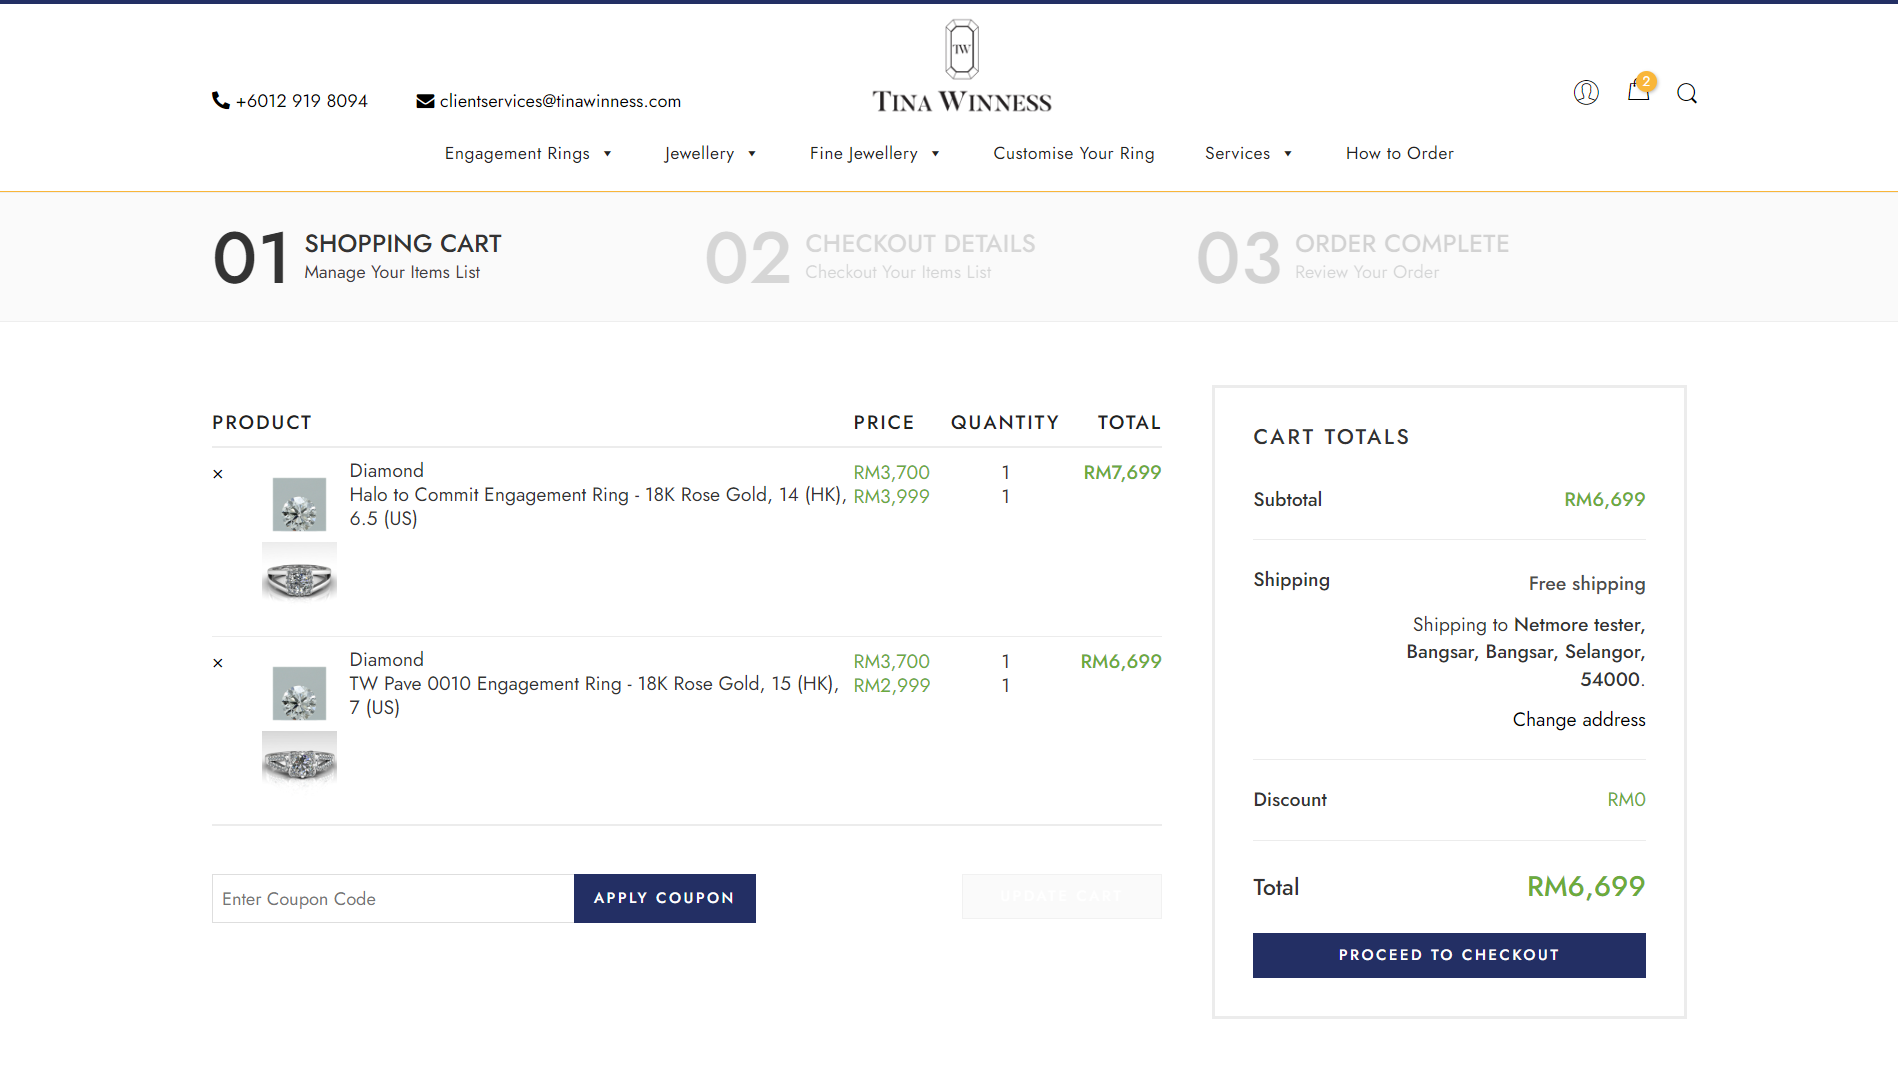Open the Services menu item
The width and height of the screenshot is (1898, 1088).
[x=1237, y=153]
